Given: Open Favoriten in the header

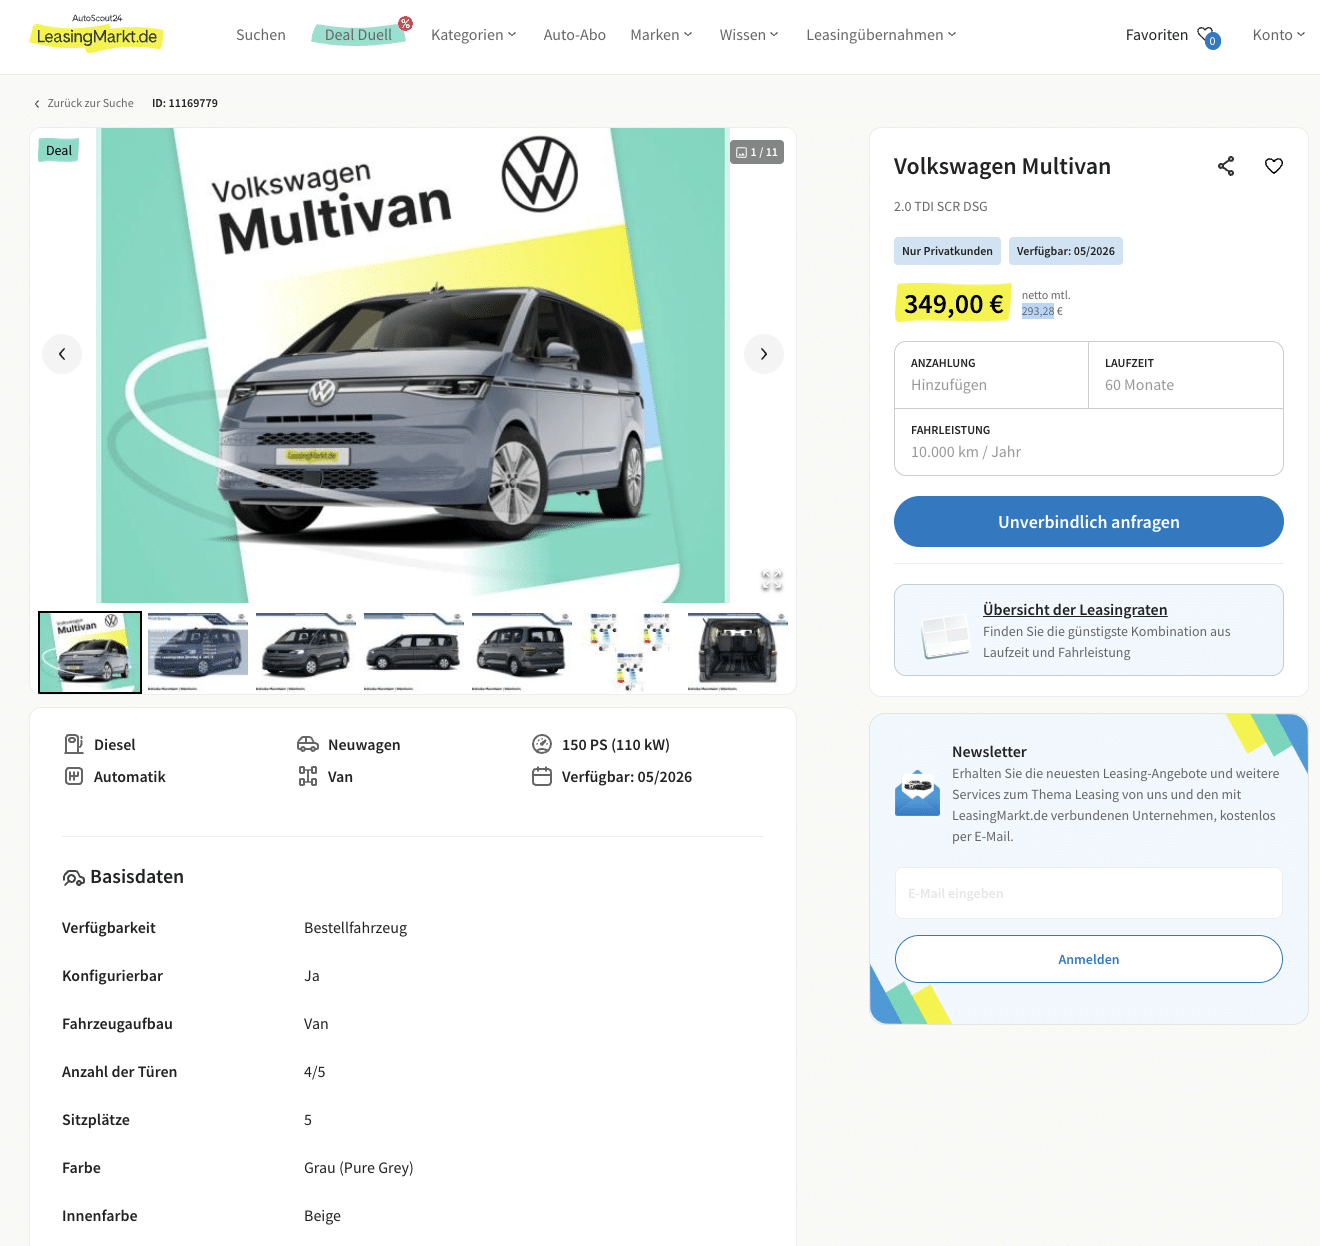Looking at the screenshot, I should tap(1157, 35).
